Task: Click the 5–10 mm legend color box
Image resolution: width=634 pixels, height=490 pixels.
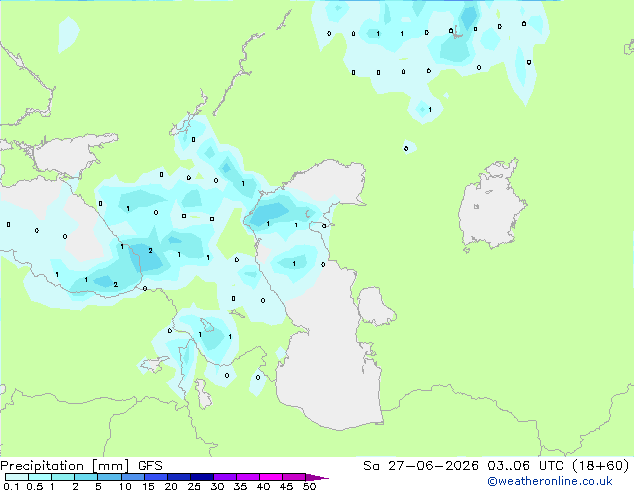Action: pos(109,477)
